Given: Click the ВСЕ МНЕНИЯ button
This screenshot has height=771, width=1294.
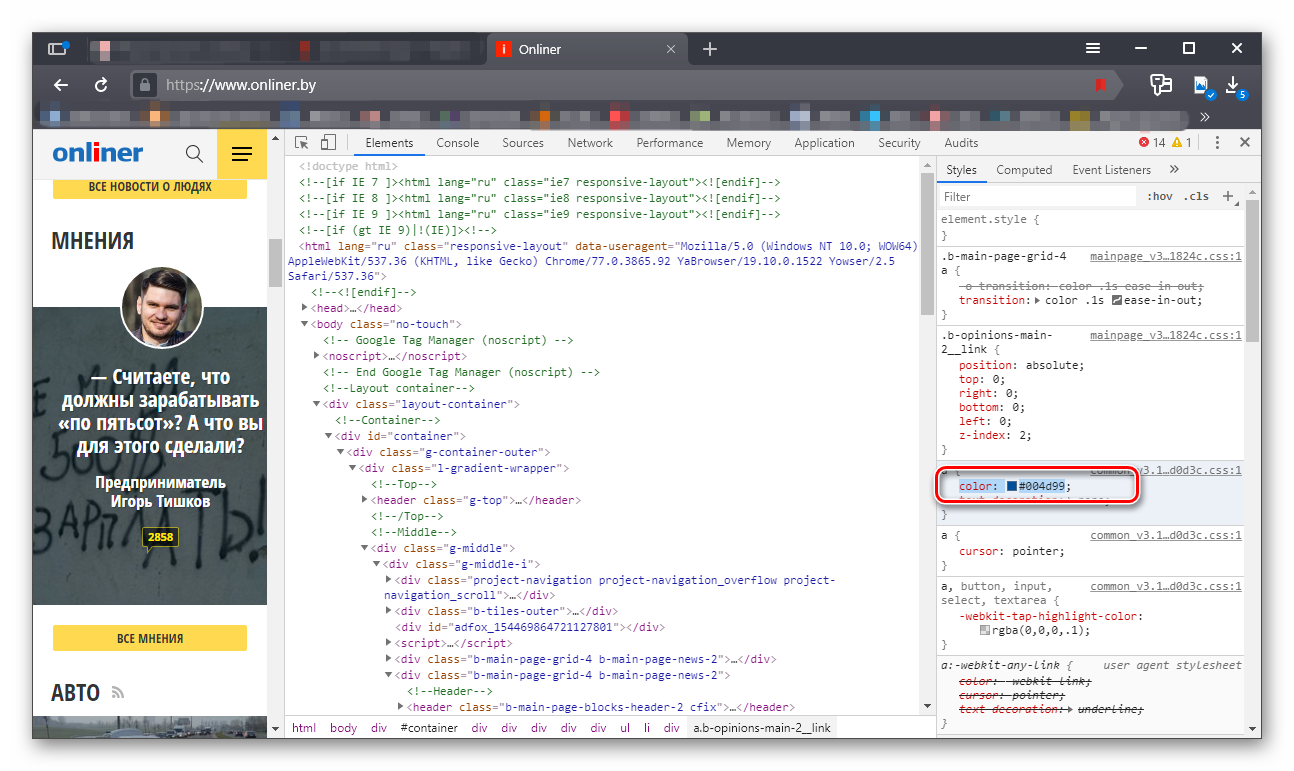Looking at the screenshot, I should pos(149,638).
